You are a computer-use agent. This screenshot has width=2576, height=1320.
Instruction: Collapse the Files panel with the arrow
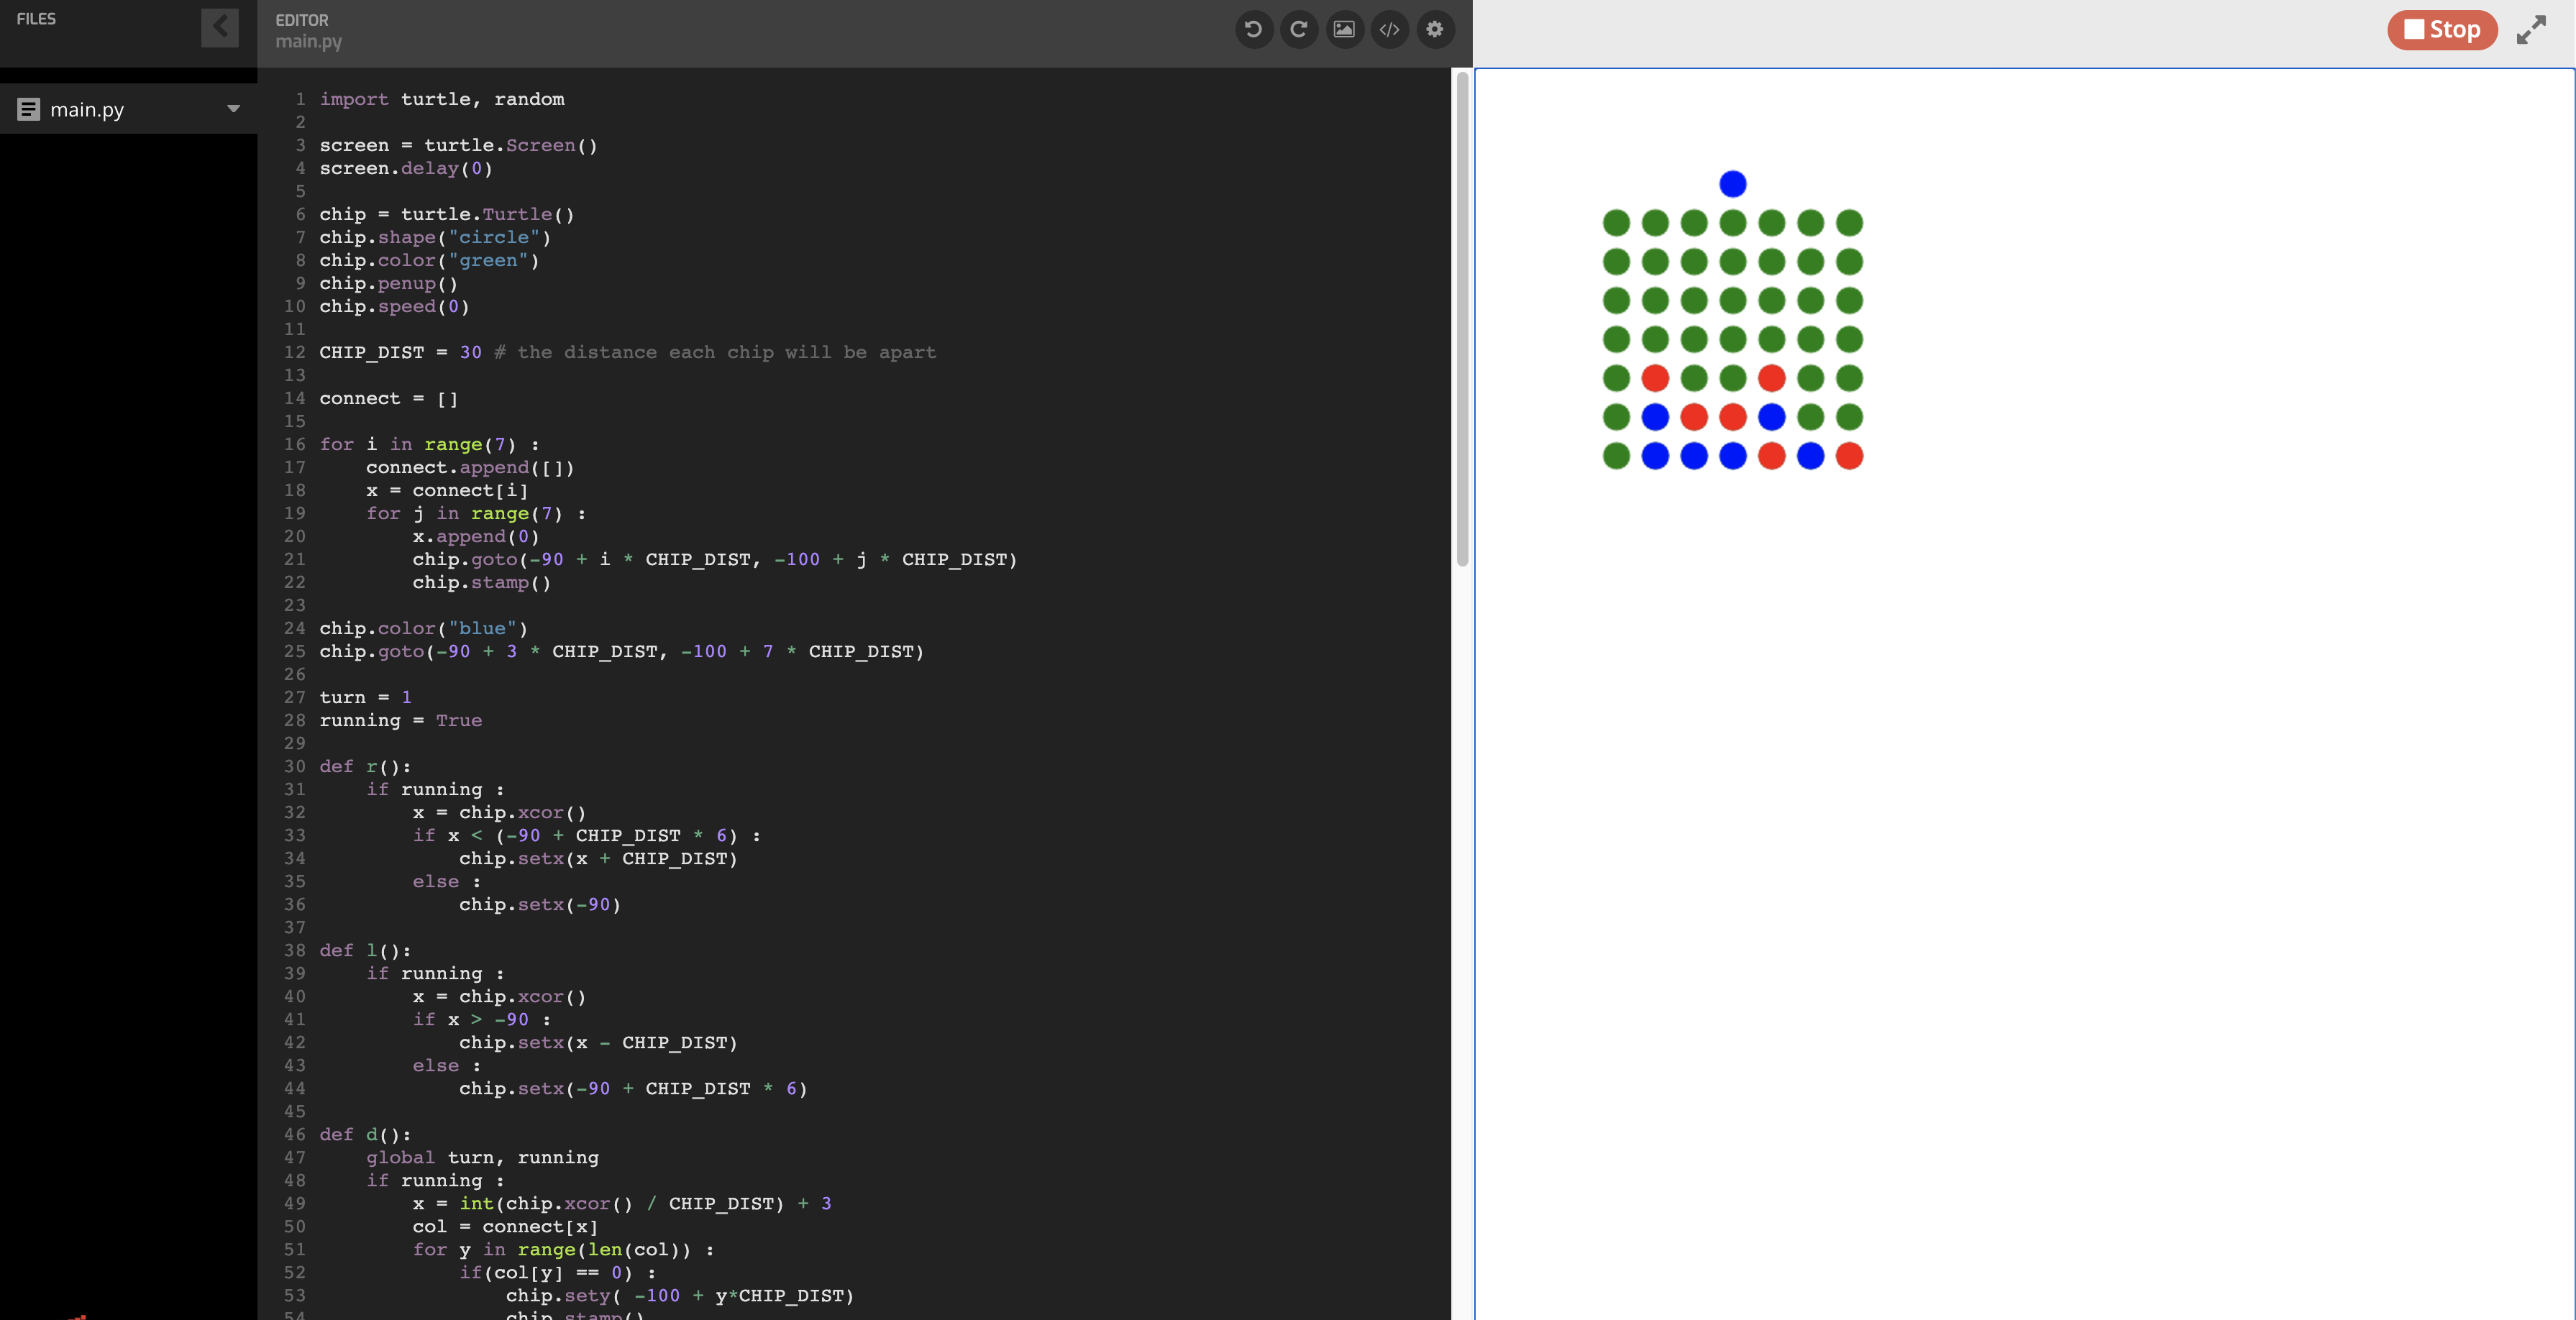[x=219, y=27]
